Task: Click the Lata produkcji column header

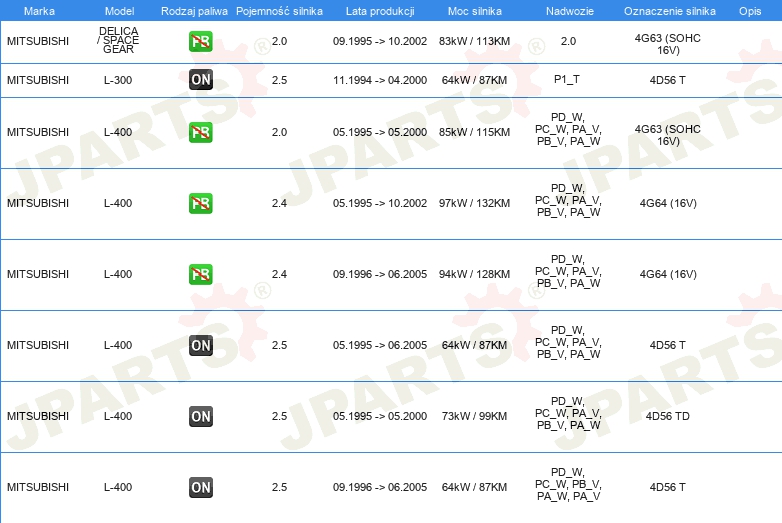Action: (380, 11)
